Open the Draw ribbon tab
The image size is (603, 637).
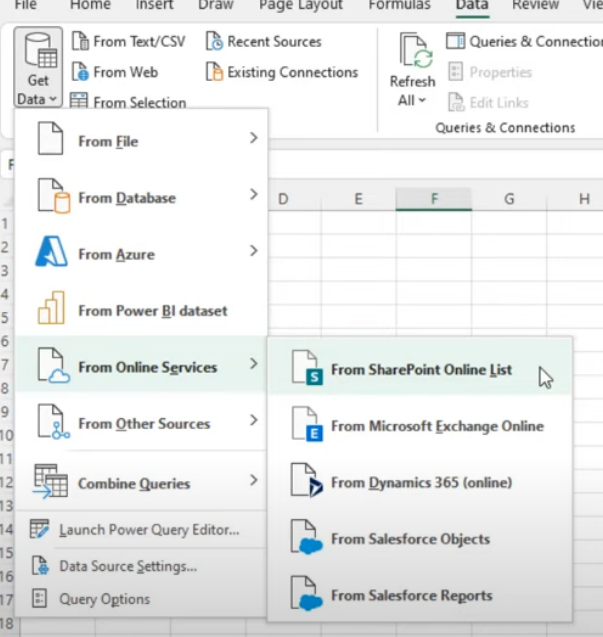pos(216,4)
